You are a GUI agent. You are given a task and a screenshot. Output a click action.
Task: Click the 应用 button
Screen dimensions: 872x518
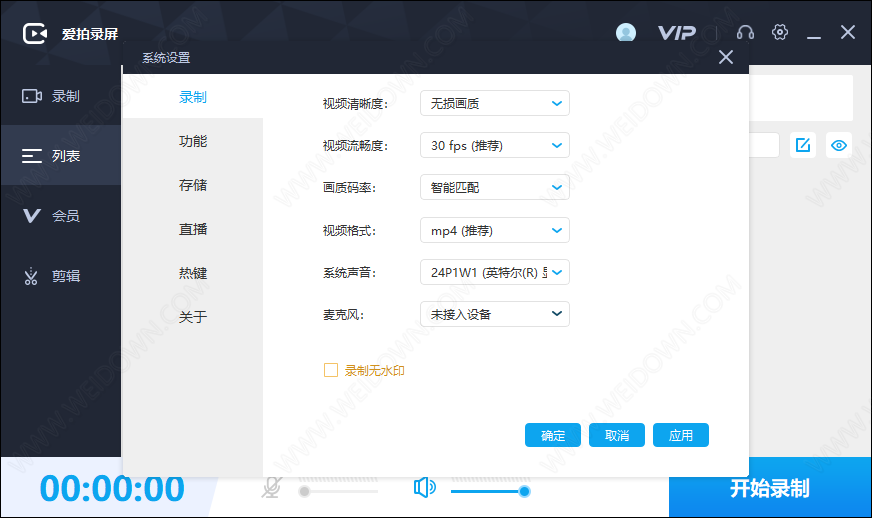tap(681, 435)
